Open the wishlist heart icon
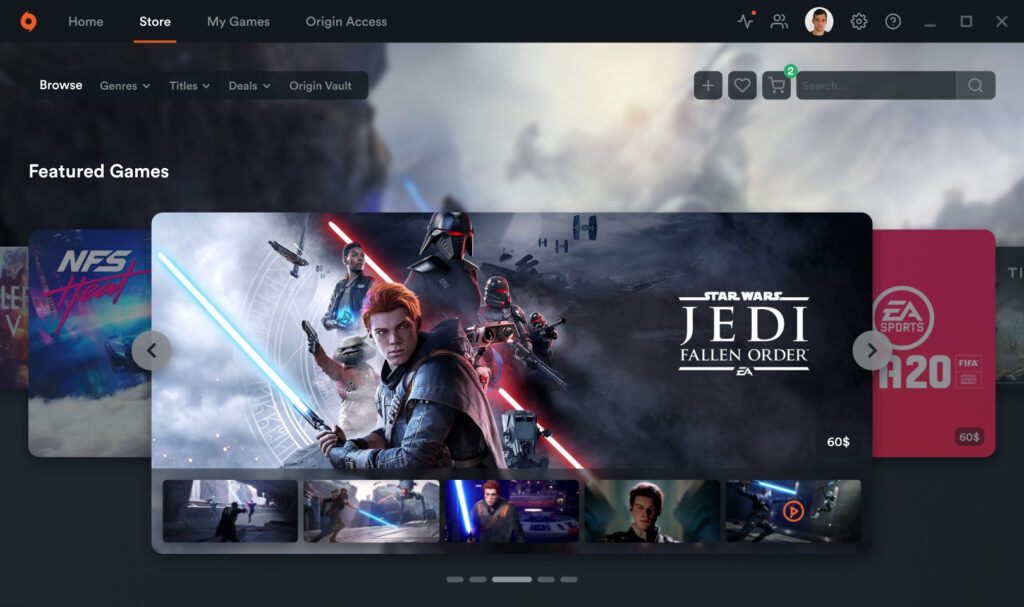 click(742, 85)
